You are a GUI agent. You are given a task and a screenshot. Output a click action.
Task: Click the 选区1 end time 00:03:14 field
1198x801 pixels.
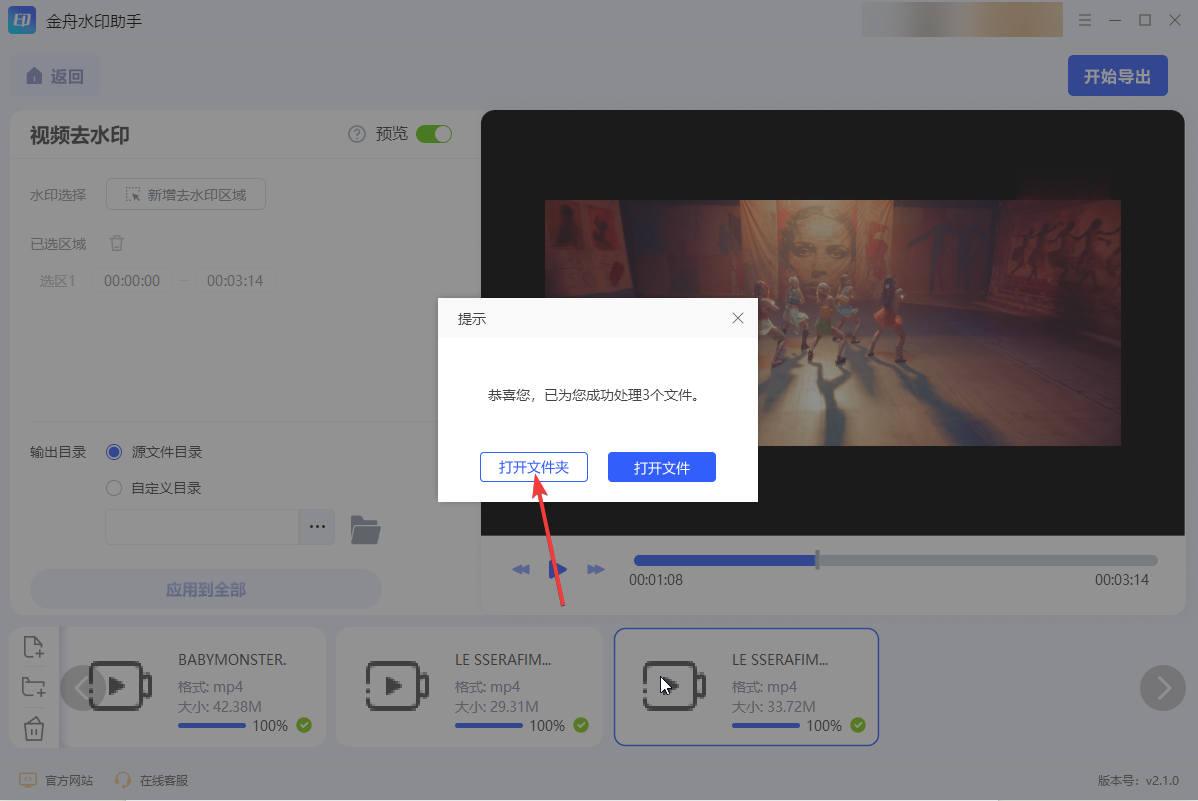pyautogui.click(x=235, y=281)
